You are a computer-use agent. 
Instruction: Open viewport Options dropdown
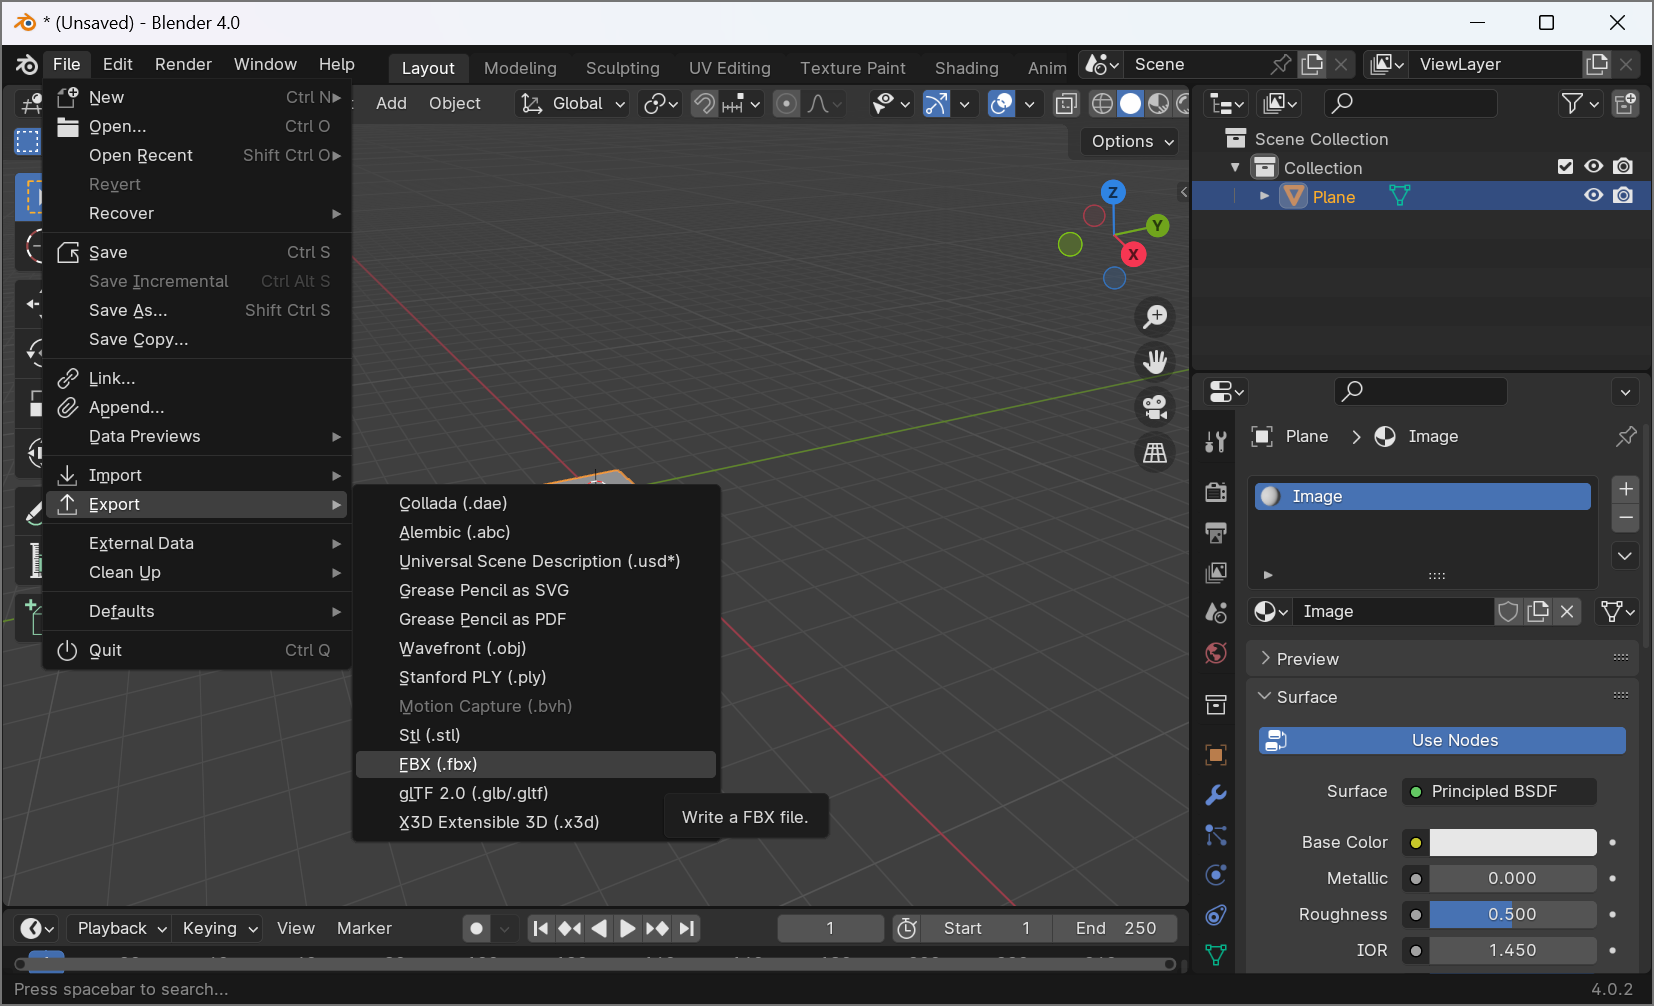1132,142
